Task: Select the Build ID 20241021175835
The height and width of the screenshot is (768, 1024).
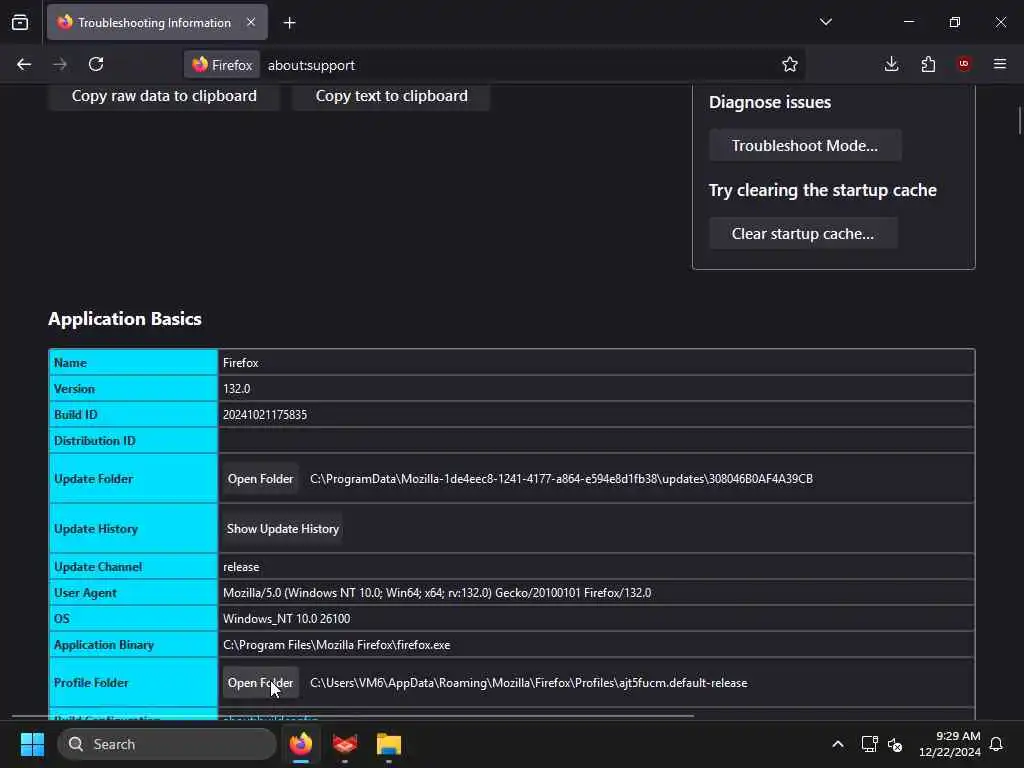Action: pos(264,415)
